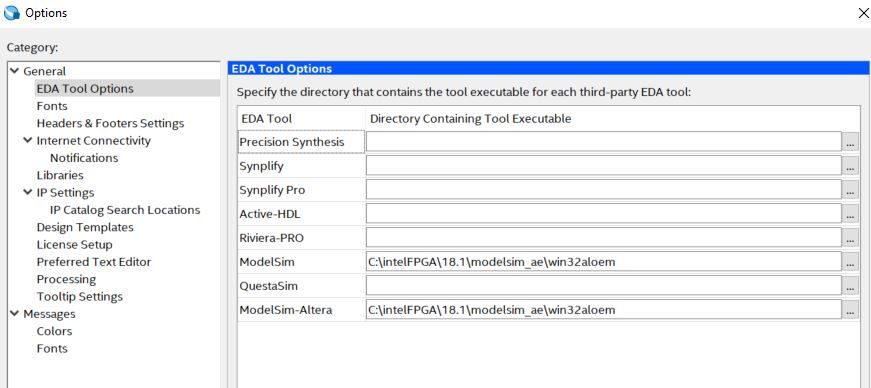Select Tooltip Settings in the tree
This screenshot has height=388, width=871.
(80, 297)
